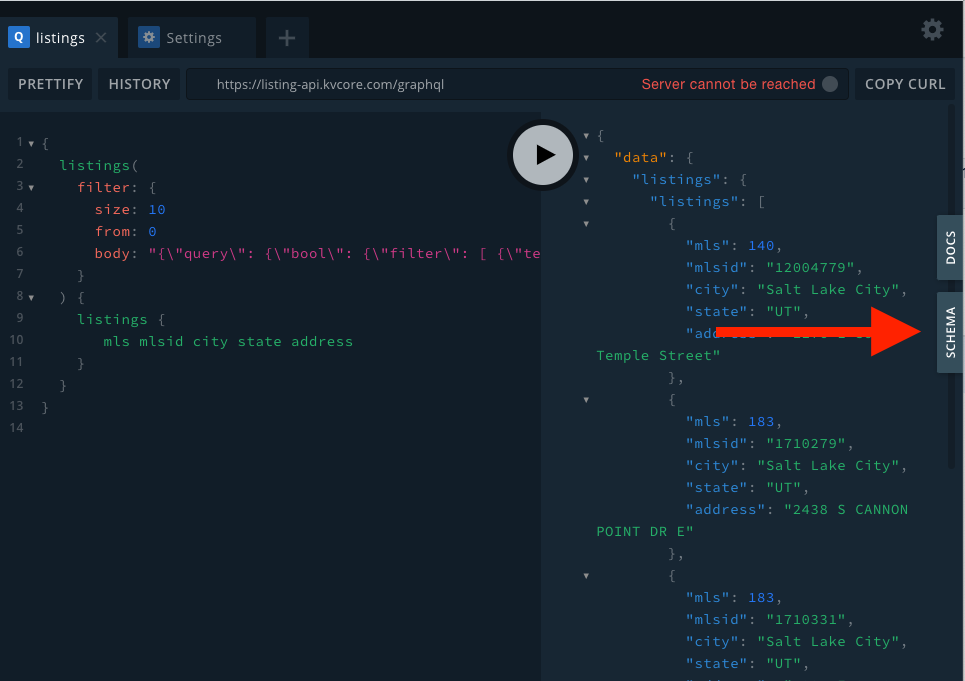Click COPY CURL to copy request
The height and width of the screenshot is (681, 965).
tap(904, 84)
